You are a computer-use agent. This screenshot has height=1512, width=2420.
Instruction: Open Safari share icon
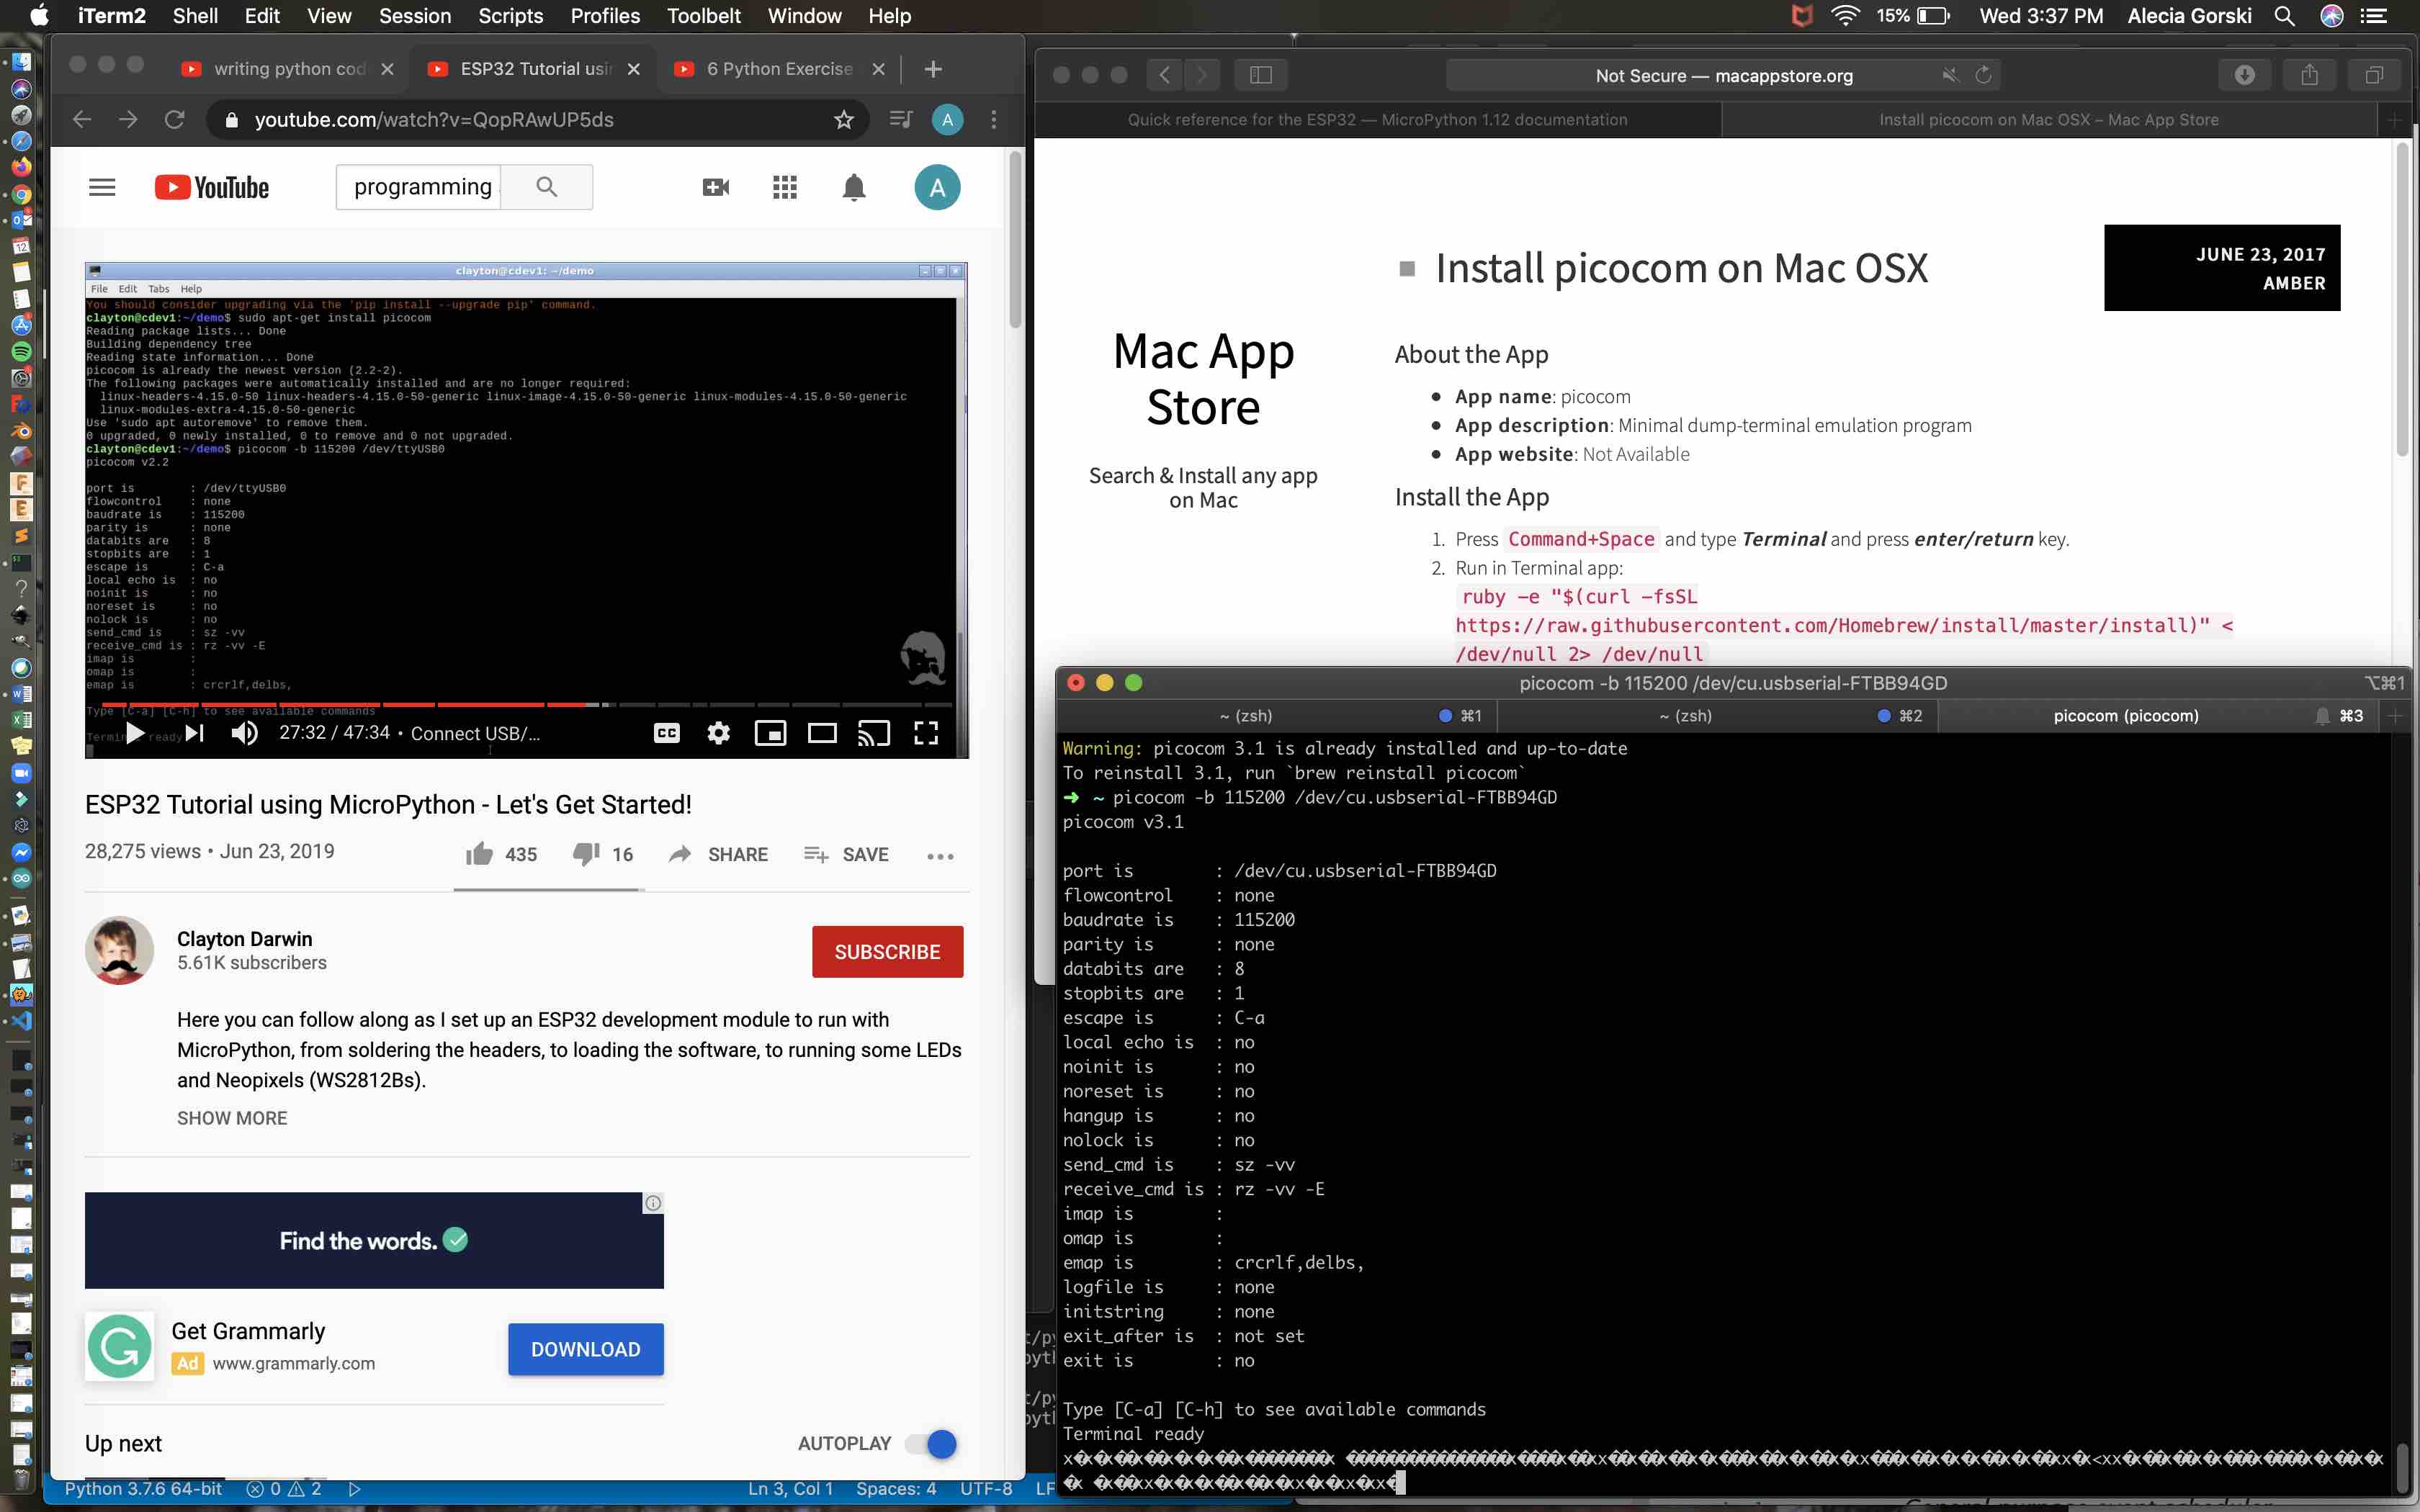point(2309,75)
